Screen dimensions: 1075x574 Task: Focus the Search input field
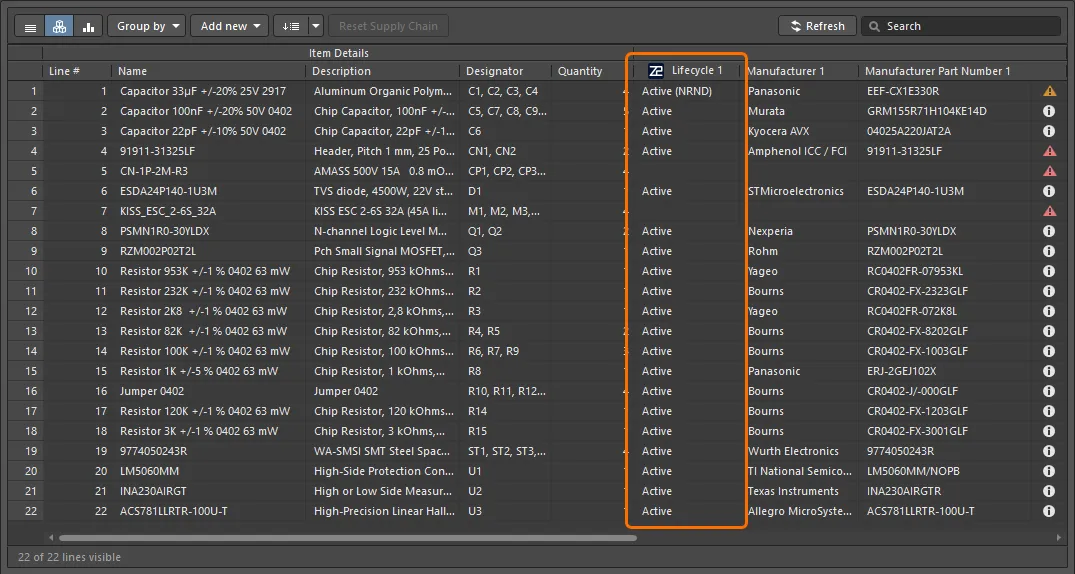click(x=960, y=26)
